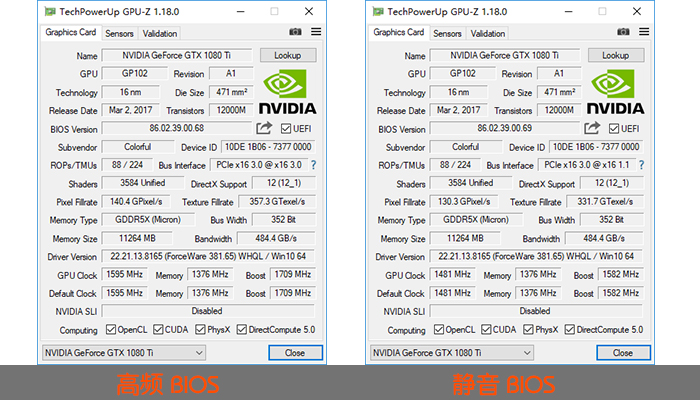This screenshot has width=700, height=400.
Task: Click Die Size 471 mm² in left window
Action: tap(231, 92)
